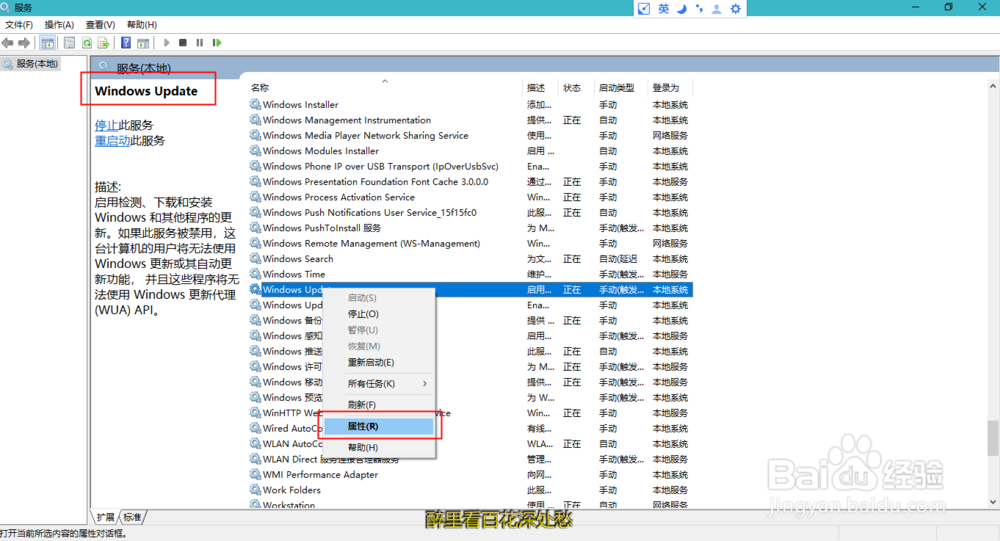This screenshot has height=541, width=1000.
Task: Click the moon icon in IME bar
Action: (x=682, y=9)
